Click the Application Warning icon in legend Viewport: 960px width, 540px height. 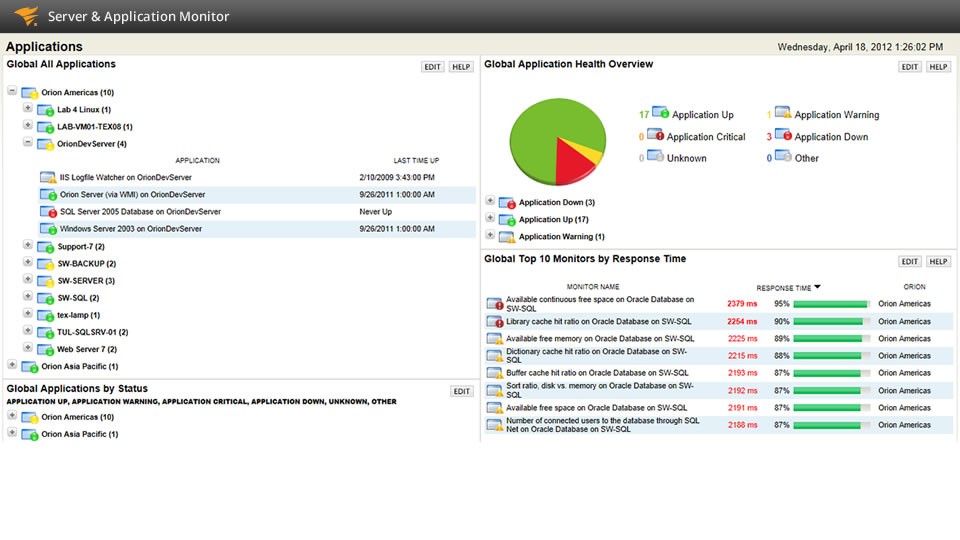[x=783, y=115]
